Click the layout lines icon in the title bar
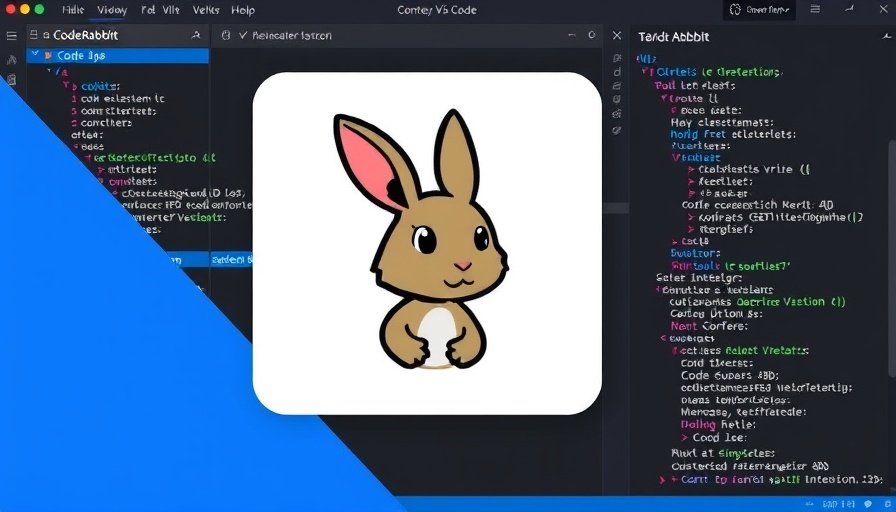The image size is (896, 512). (815, 9)
